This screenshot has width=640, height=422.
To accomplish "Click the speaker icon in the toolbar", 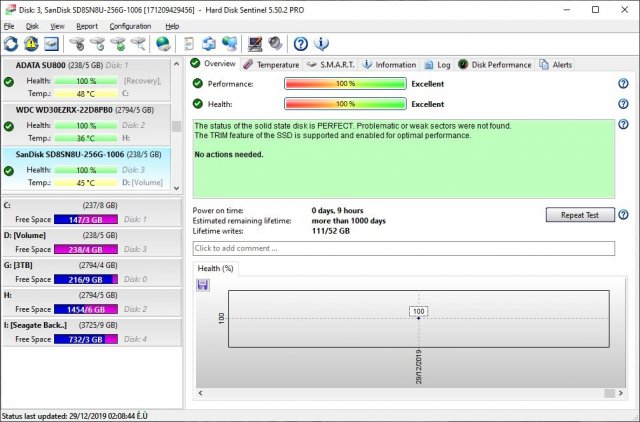I will [274, 44].
